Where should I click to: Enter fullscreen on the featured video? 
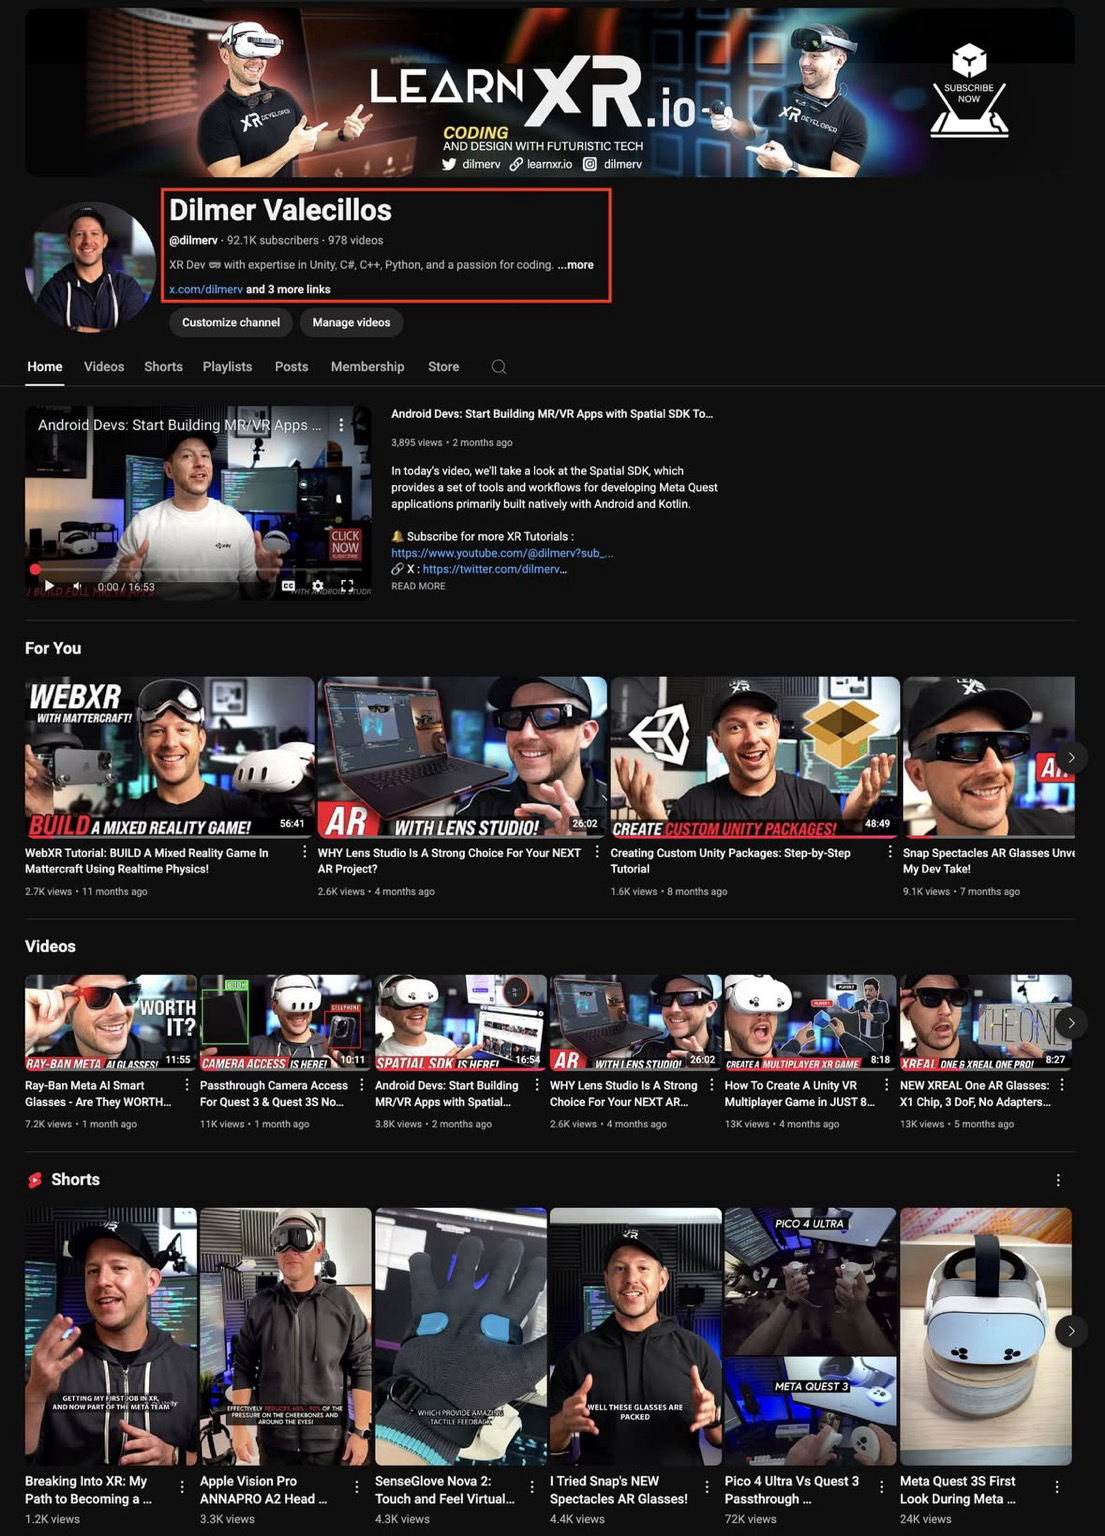coord(347,586)
